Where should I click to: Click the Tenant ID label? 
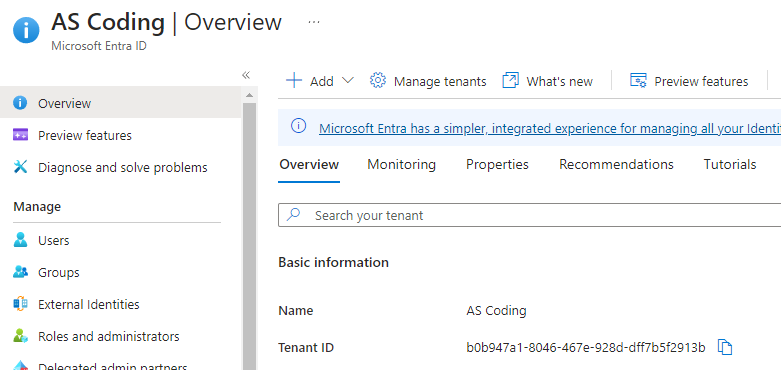click(x=306, y=348)
